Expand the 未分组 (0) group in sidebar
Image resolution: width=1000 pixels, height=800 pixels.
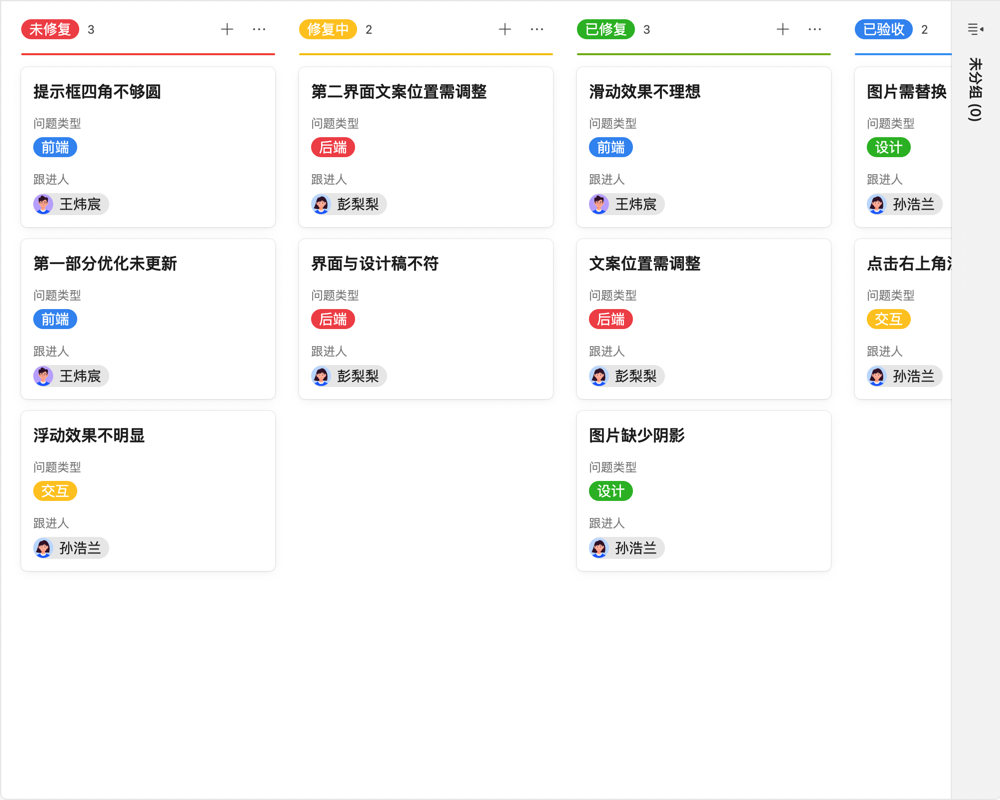click(975, 90)
